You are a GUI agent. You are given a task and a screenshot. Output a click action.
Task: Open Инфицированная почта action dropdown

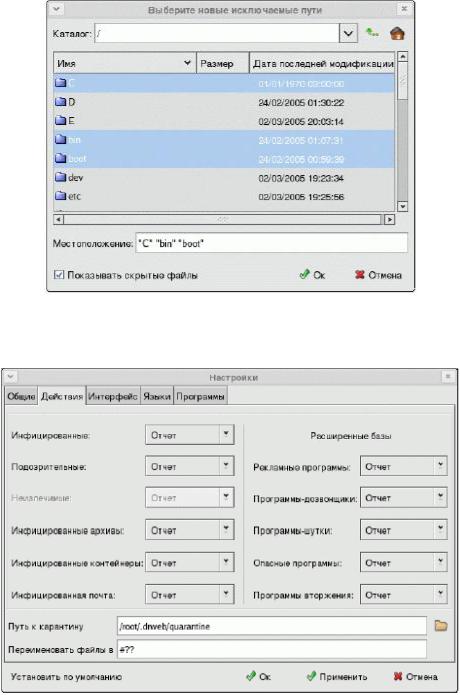tap(226, 594)
